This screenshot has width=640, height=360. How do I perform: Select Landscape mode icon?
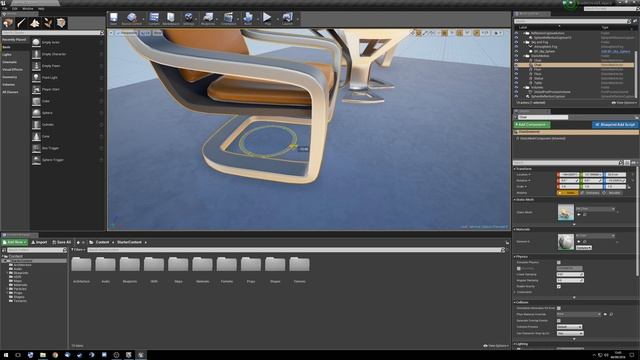[35, 23]
